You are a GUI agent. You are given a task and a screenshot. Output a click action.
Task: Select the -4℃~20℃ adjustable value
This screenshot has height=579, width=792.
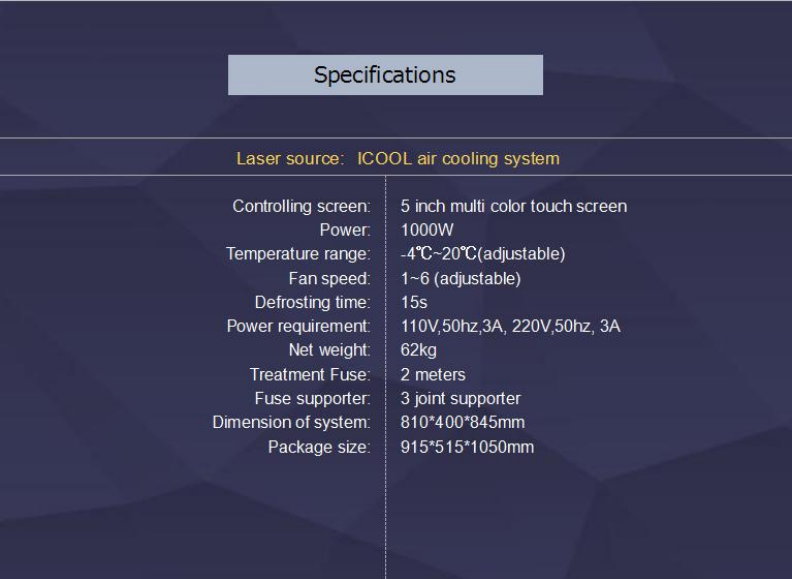click(x=483, y=254)
